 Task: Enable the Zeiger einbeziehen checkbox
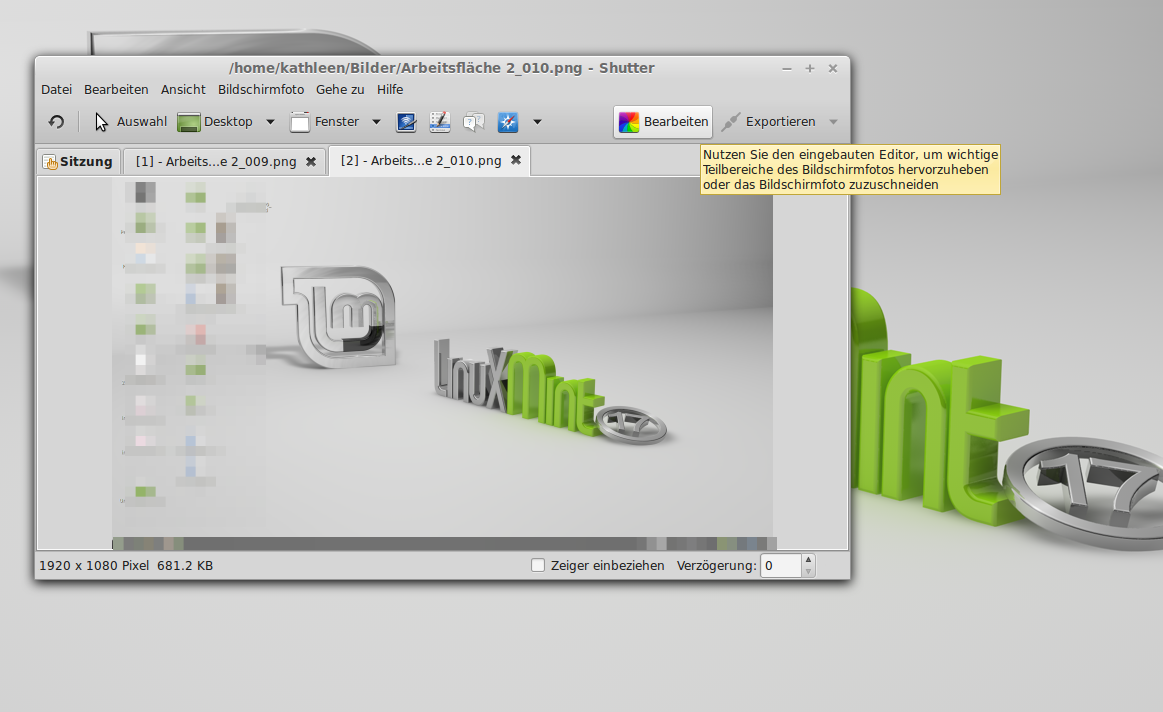(538, 565)
